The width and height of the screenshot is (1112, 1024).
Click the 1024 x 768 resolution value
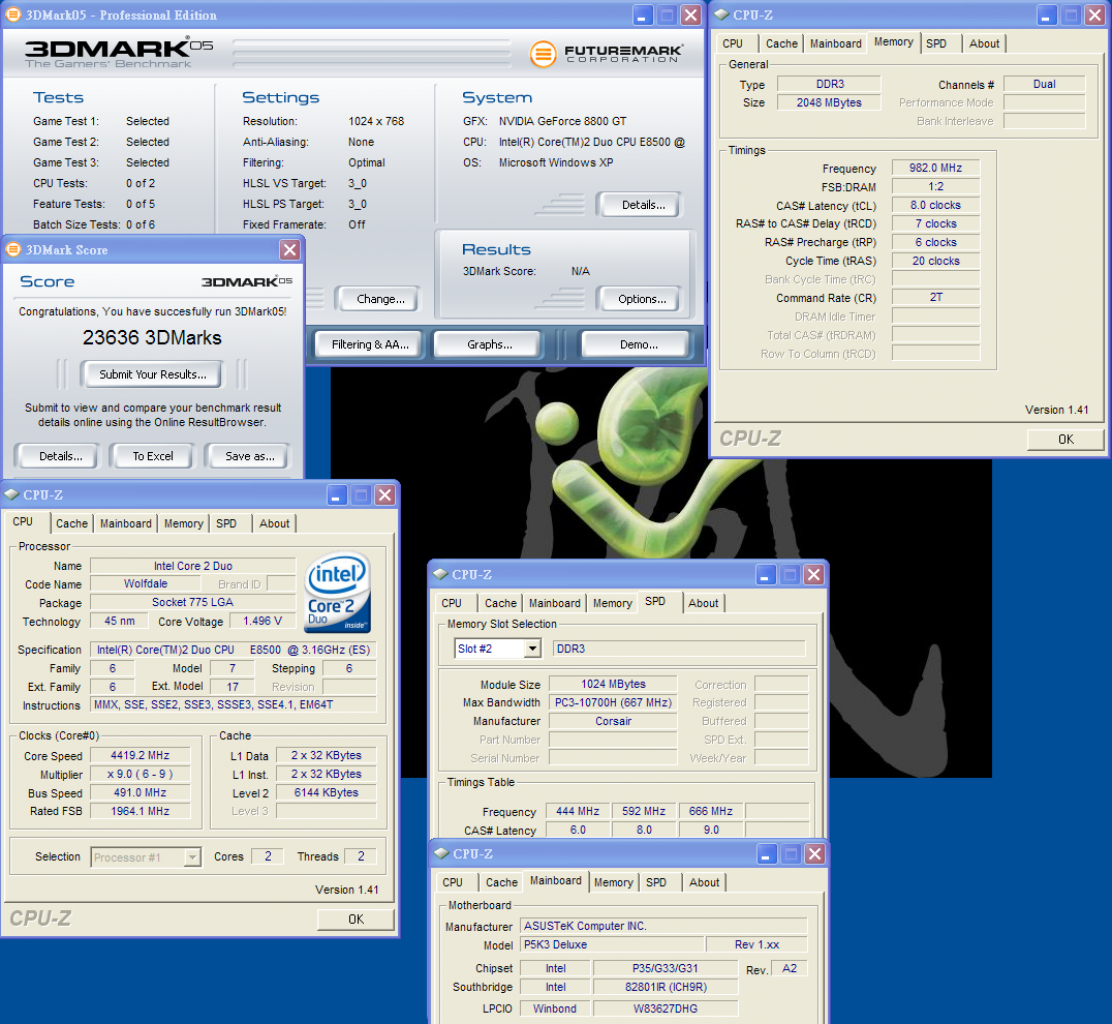pyautogui.click(x=376, y=121)
